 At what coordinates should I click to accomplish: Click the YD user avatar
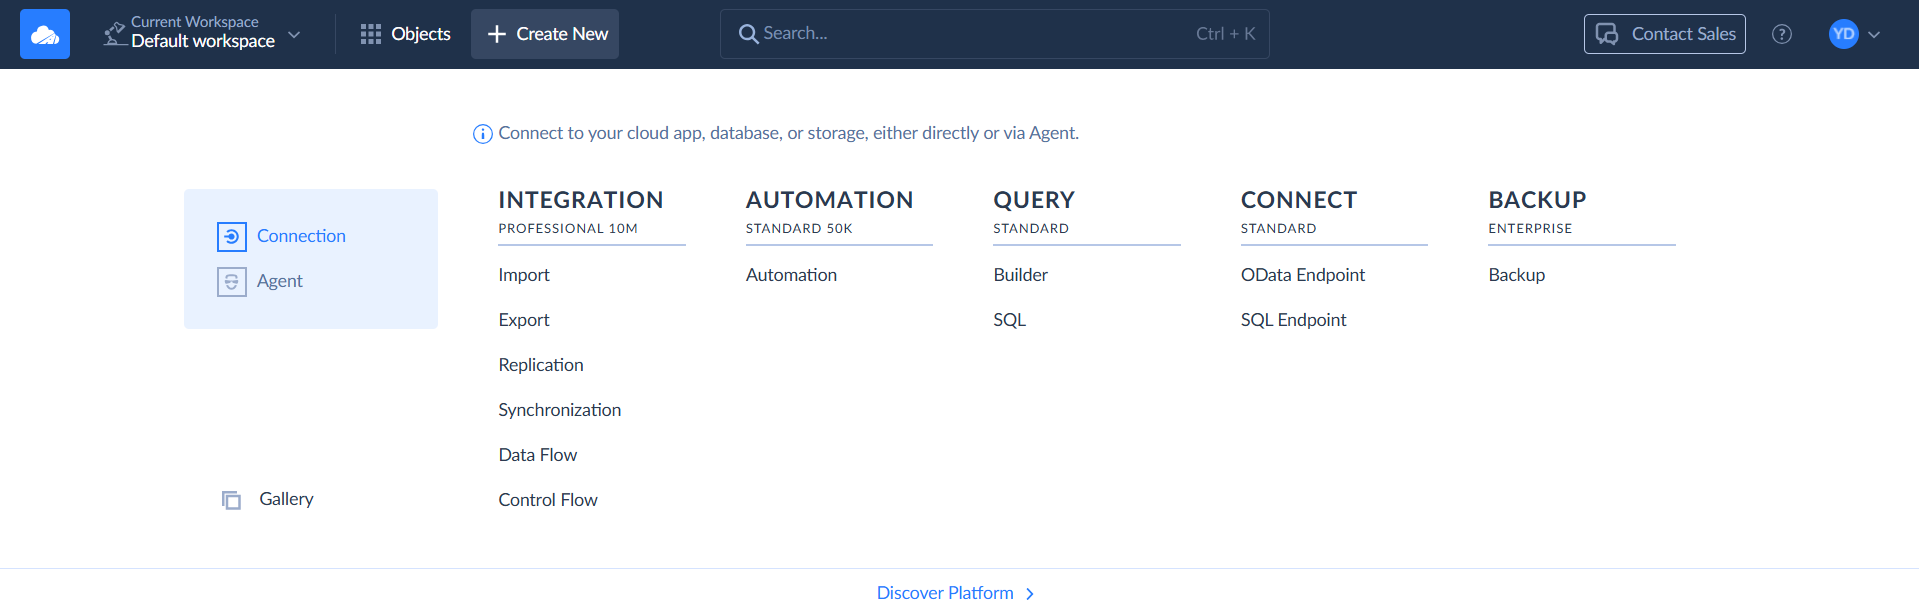pyautogui.click(x=1843, y=34)
